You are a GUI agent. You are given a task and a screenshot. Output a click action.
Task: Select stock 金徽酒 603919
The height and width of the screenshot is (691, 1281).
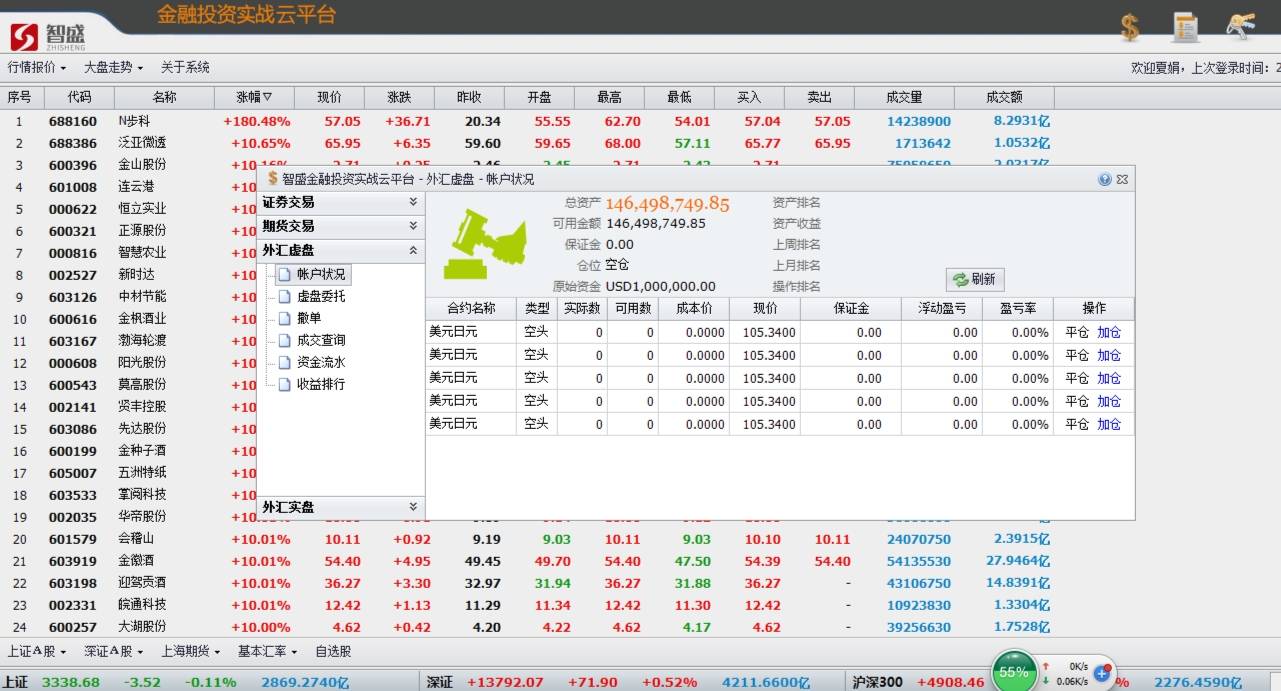(527, 561)
